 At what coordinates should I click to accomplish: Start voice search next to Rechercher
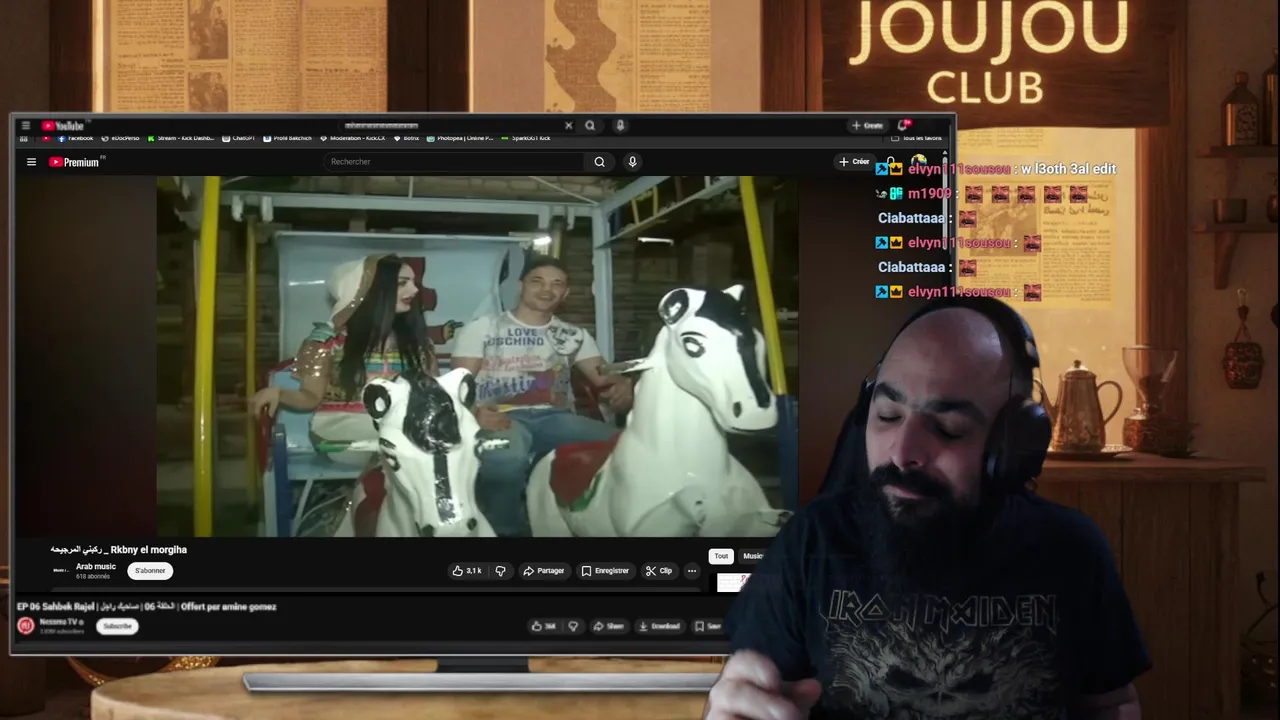632,162
